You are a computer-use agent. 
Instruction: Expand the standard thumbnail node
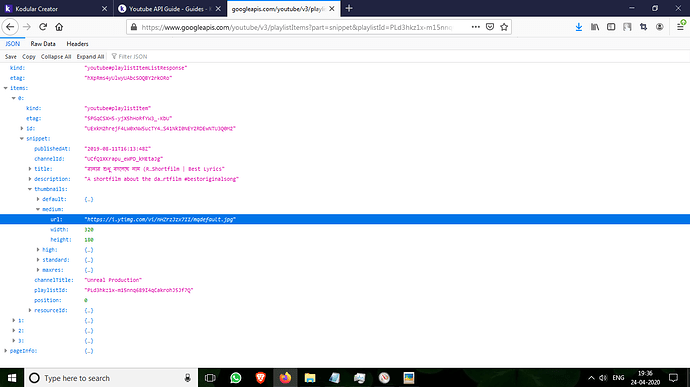[x=38, y=260]
